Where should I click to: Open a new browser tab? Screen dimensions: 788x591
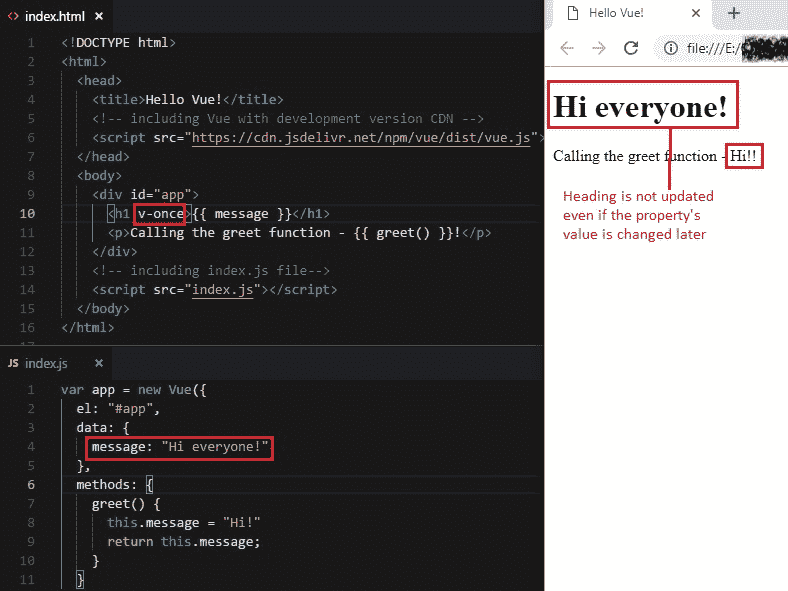click(734, 13)
